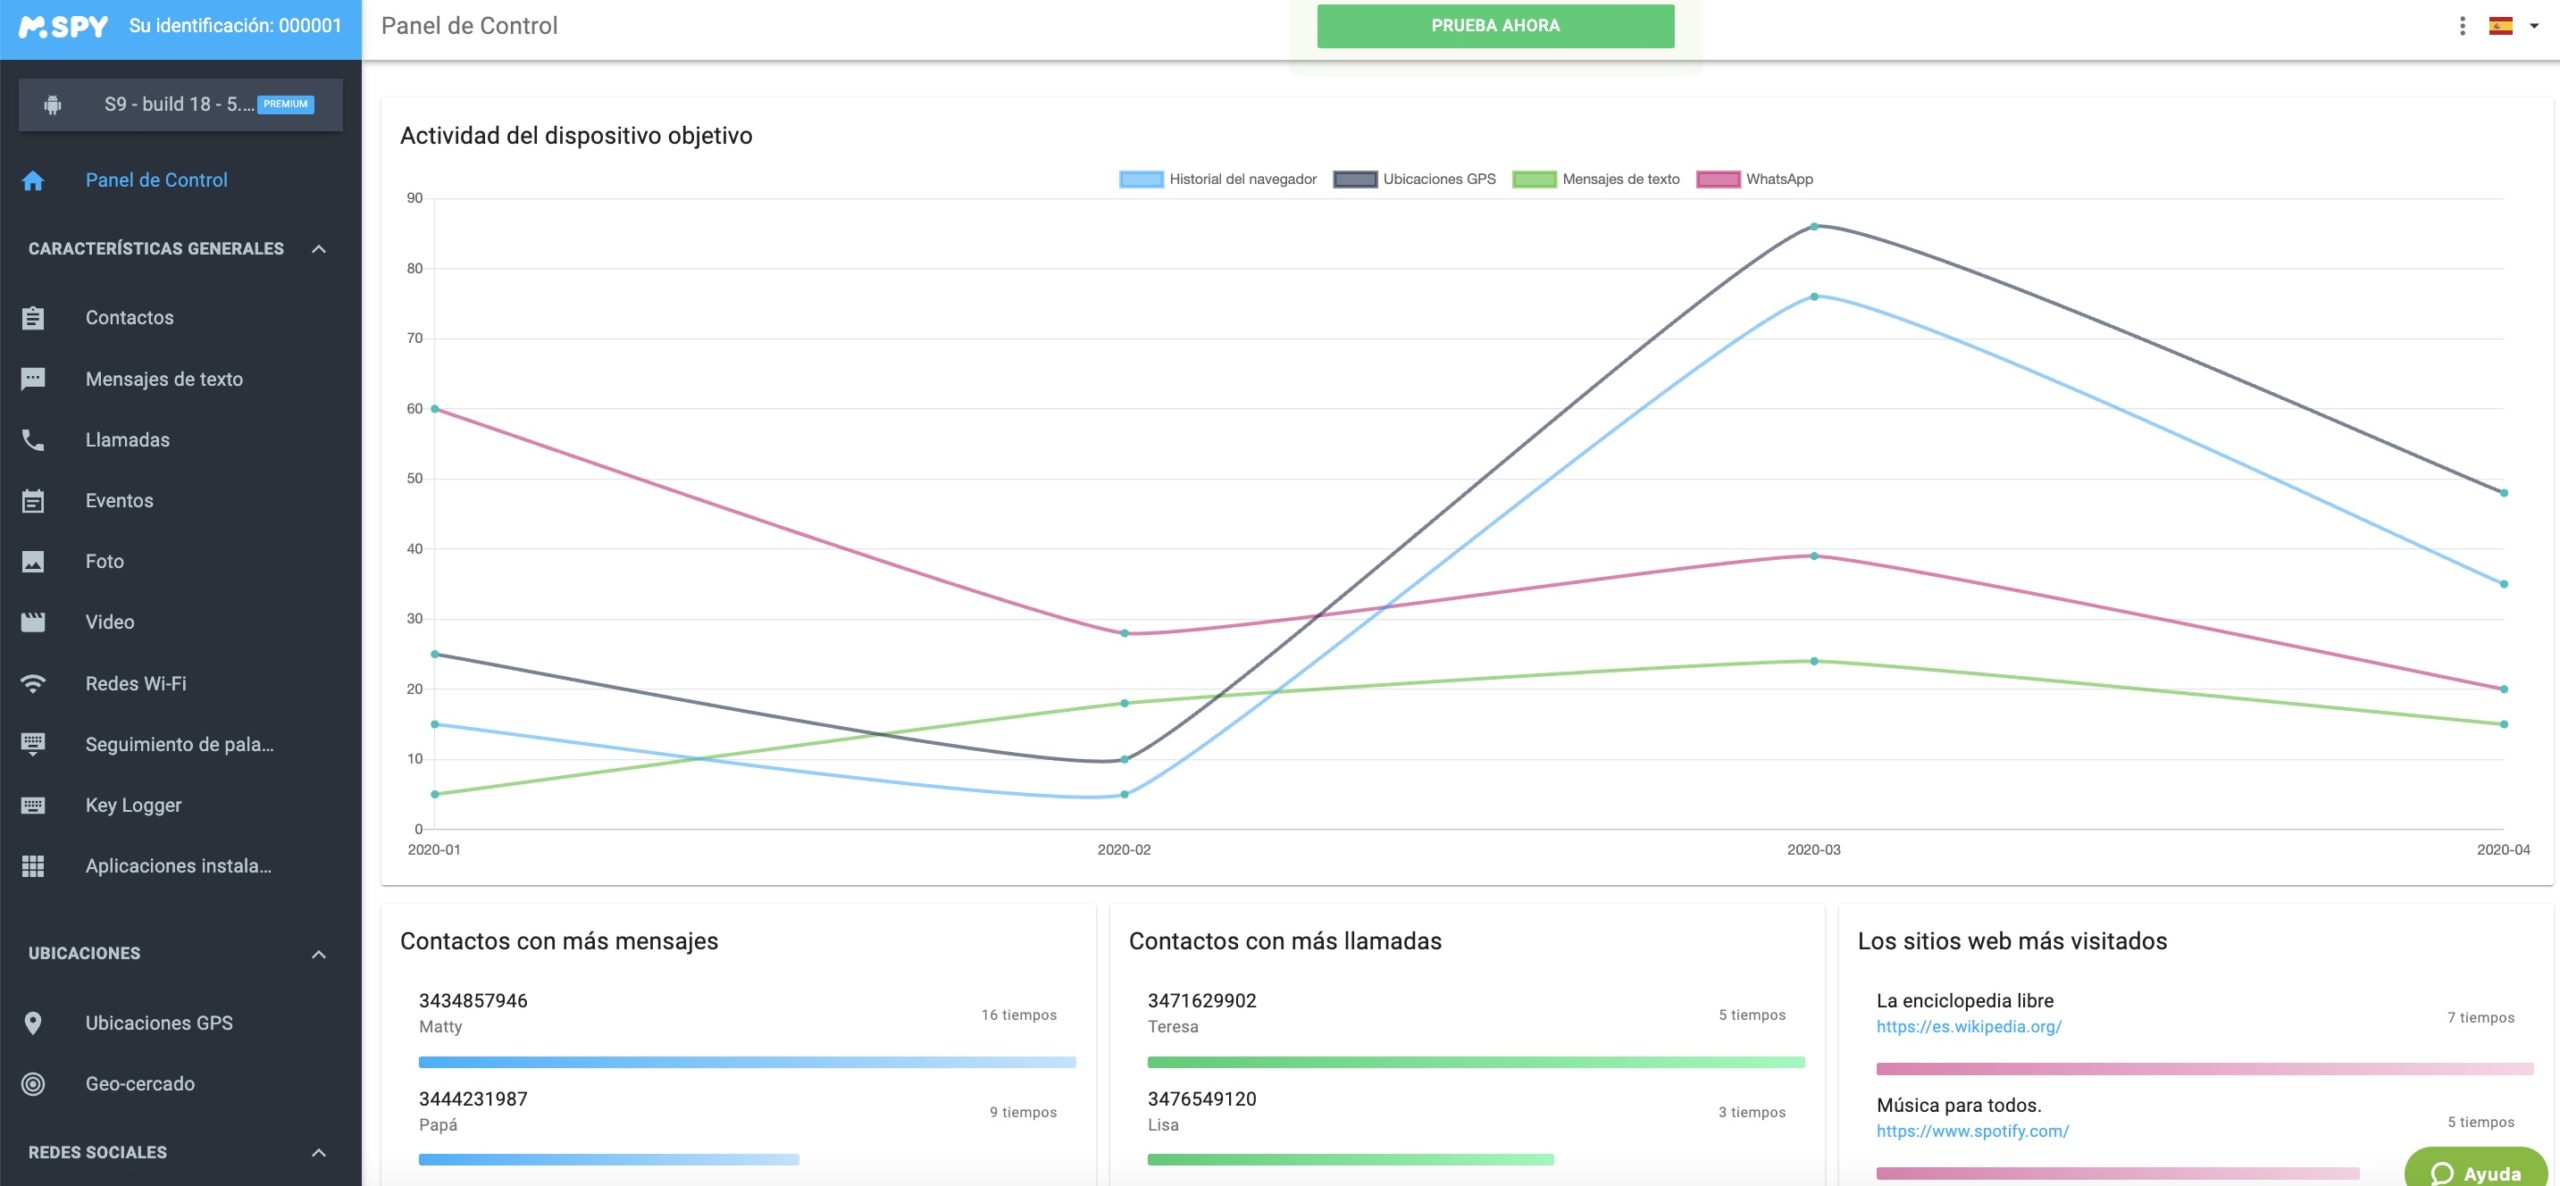Screen dimensions: 2560x1186
Task: Click the Foto image icon
Action: (x=33, y=562)
